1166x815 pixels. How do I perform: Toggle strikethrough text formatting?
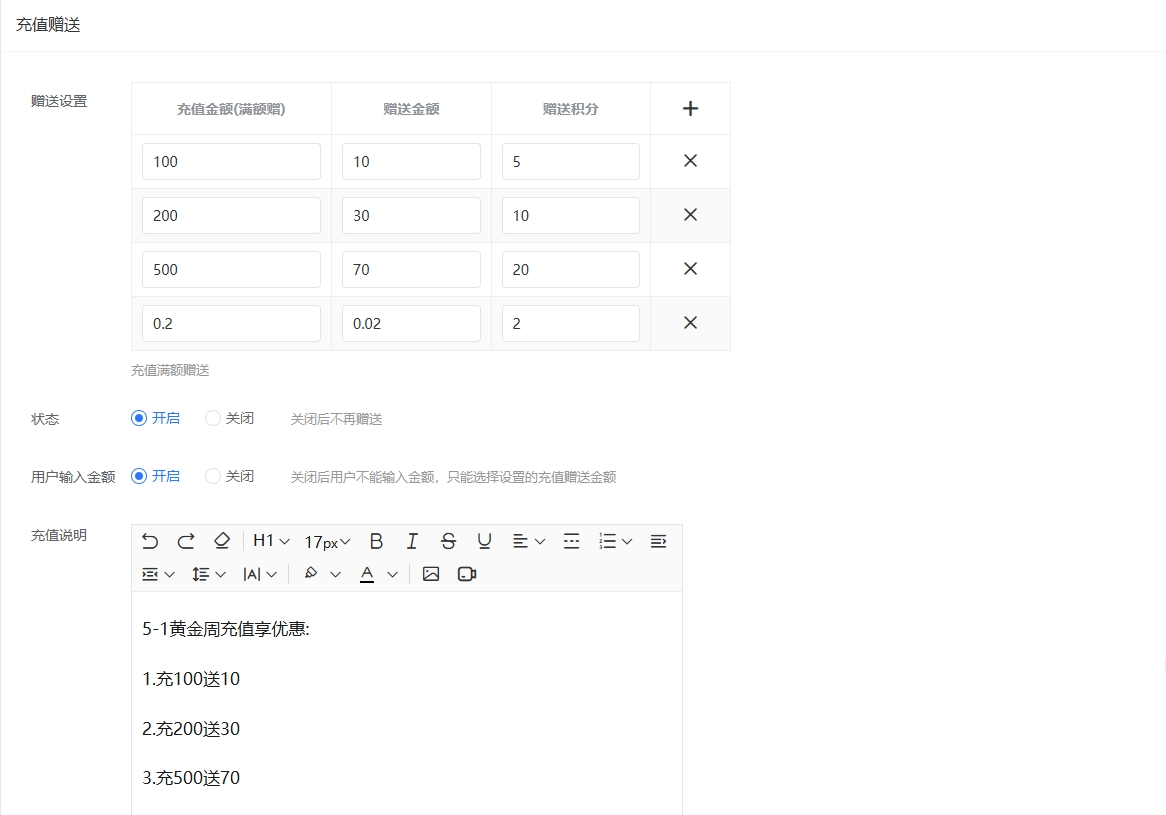[448, 541]
